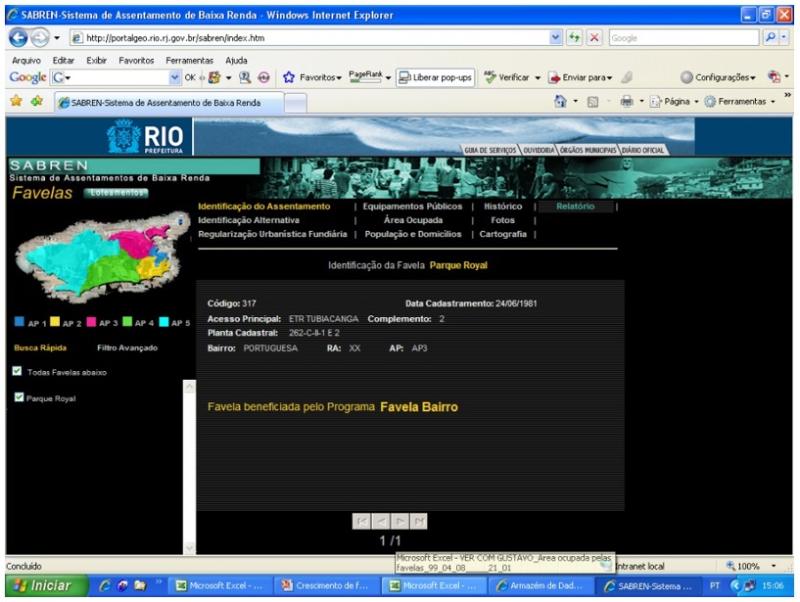Viewport: 800px width, 602px height.
Task: Click the Home icon in command bar
Action: click(x=561, y=102)
